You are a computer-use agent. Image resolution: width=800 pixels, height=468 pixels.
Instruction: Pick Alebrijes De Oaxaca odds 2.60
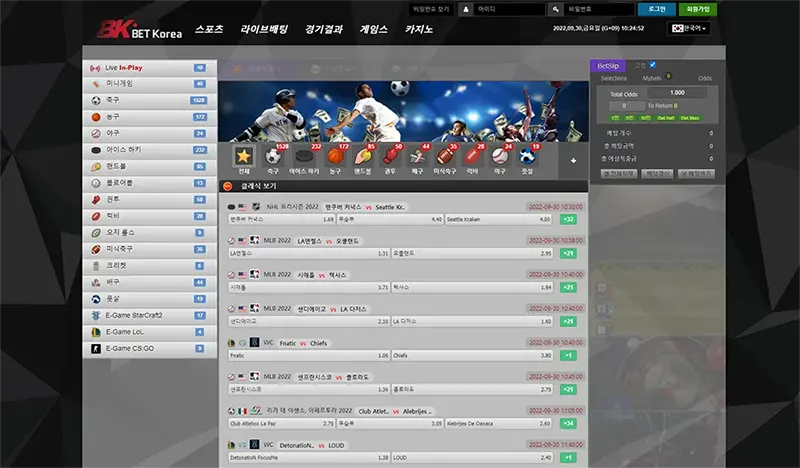[x=498, y=424]
